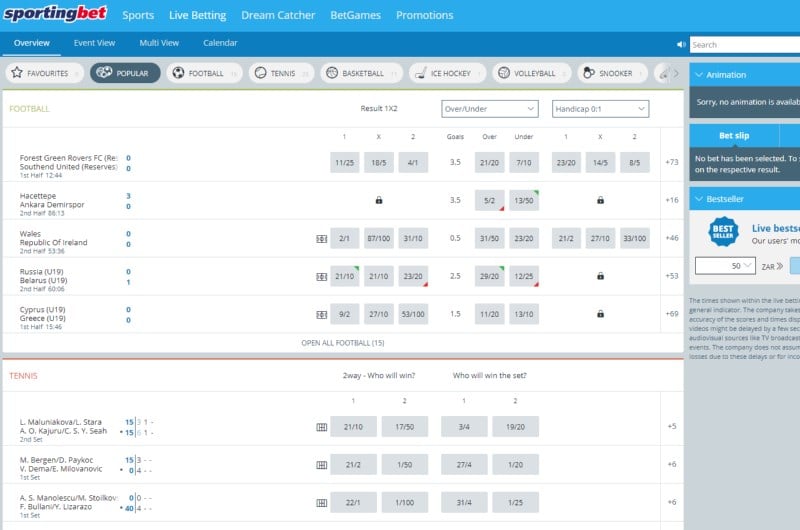The image size is (800, 530).
Task: Open pitch view icon for Wales match
Action: pyautogui.click(x=321, y=239)
